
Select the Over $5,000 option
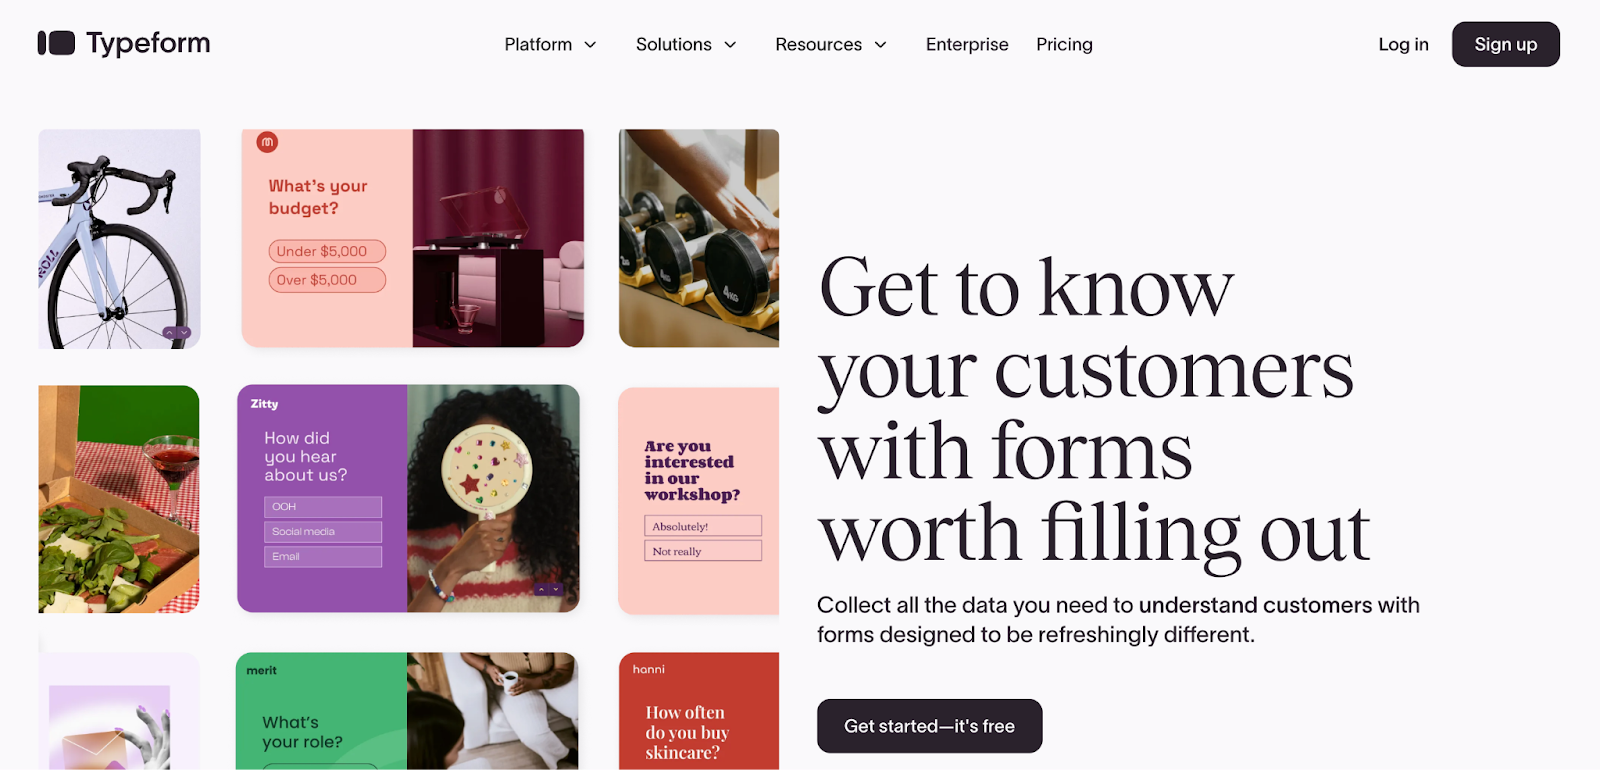327,280
